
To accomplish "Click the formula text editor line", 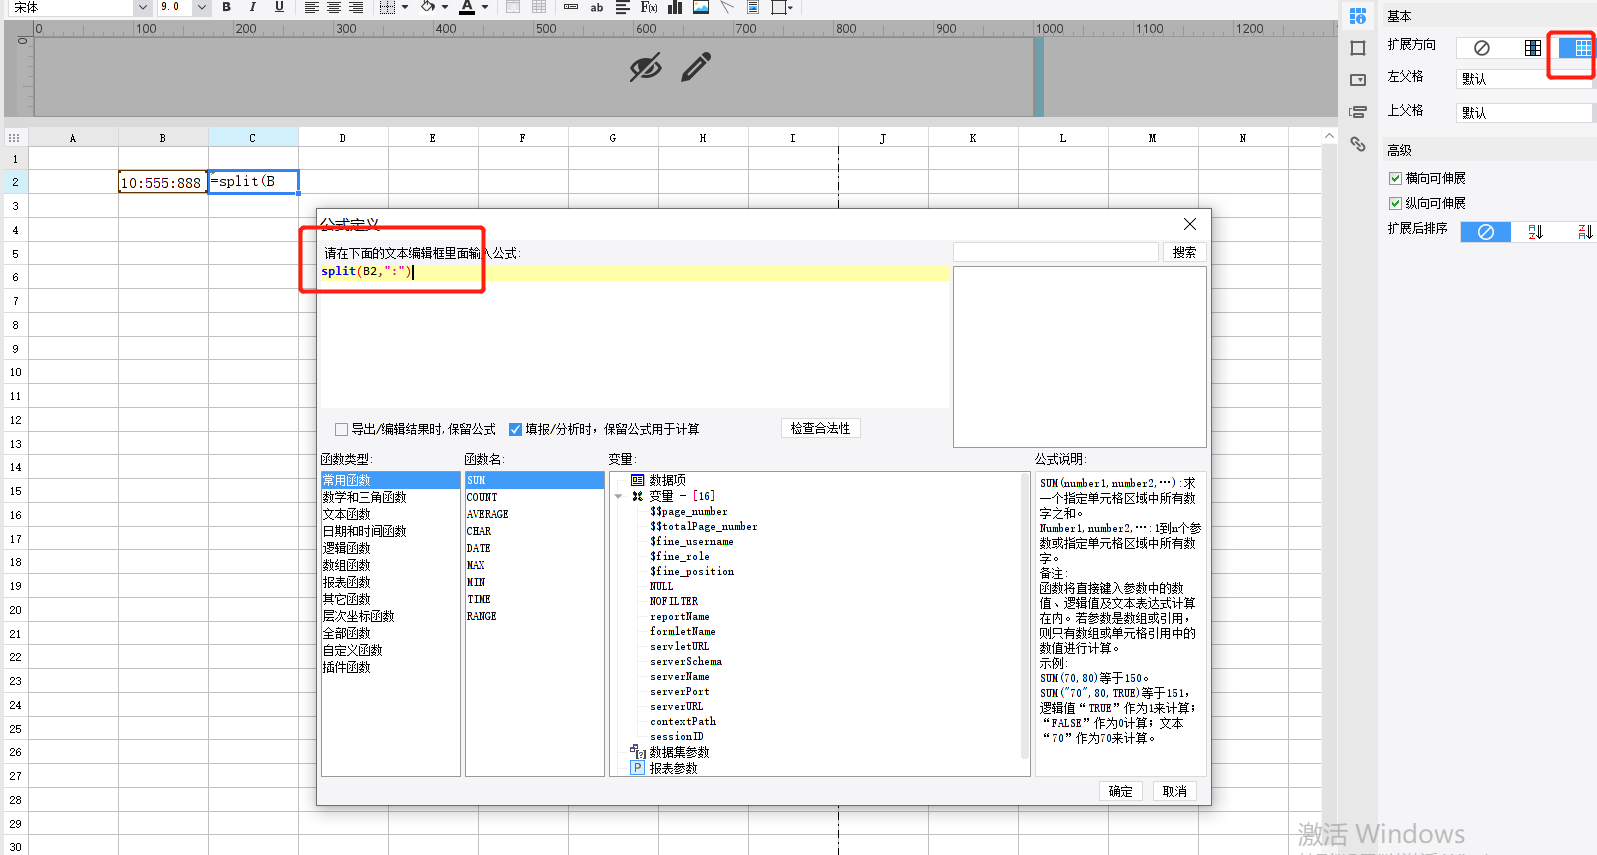I will pyautogui.click(x=634, y=272).
